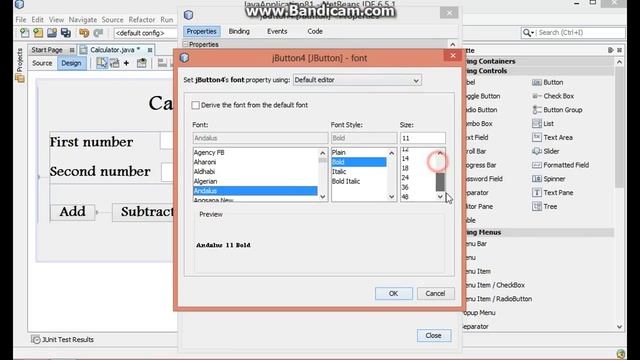Select the Subtract button in the design form
The height and width of the screenshot is (360, 640).
tap(144, 212)
